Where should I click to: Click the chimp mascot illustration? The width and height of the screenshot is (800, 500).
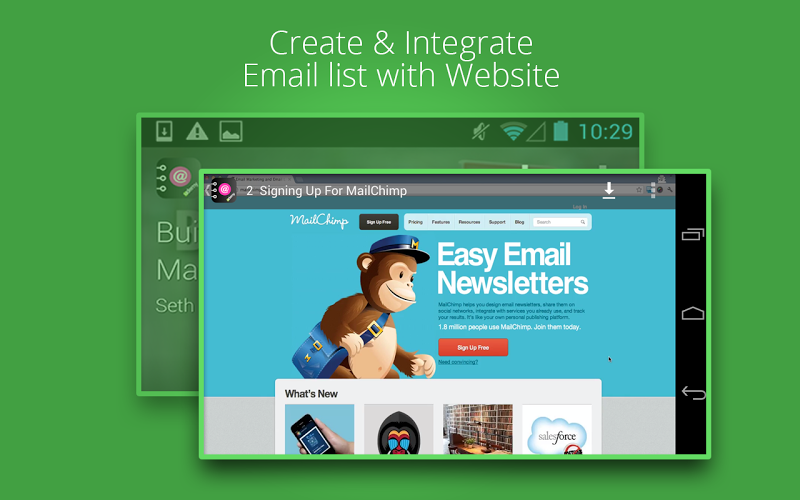(x=363, y=307)
